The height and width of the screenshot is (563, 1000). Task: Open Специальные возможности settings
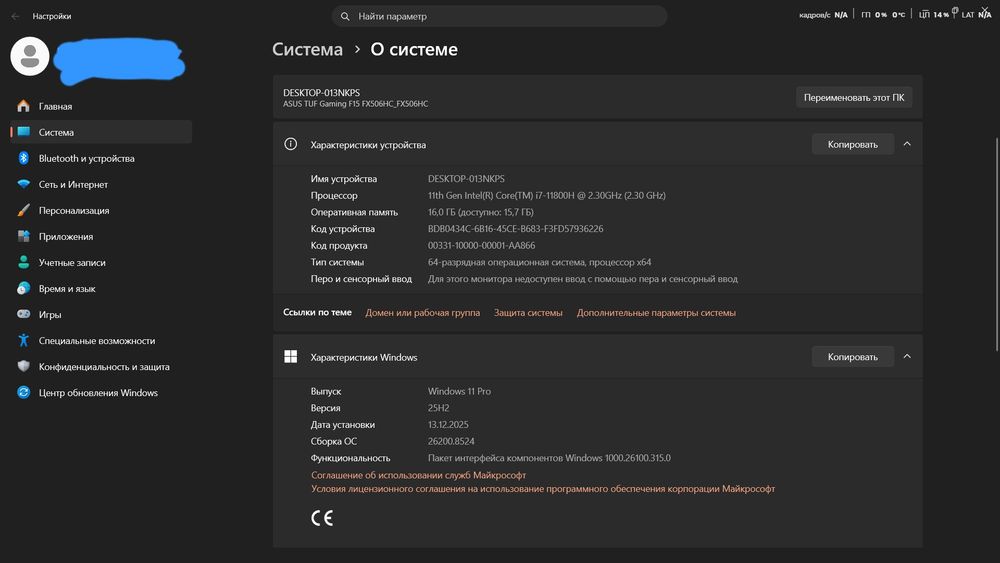[101, 340]
